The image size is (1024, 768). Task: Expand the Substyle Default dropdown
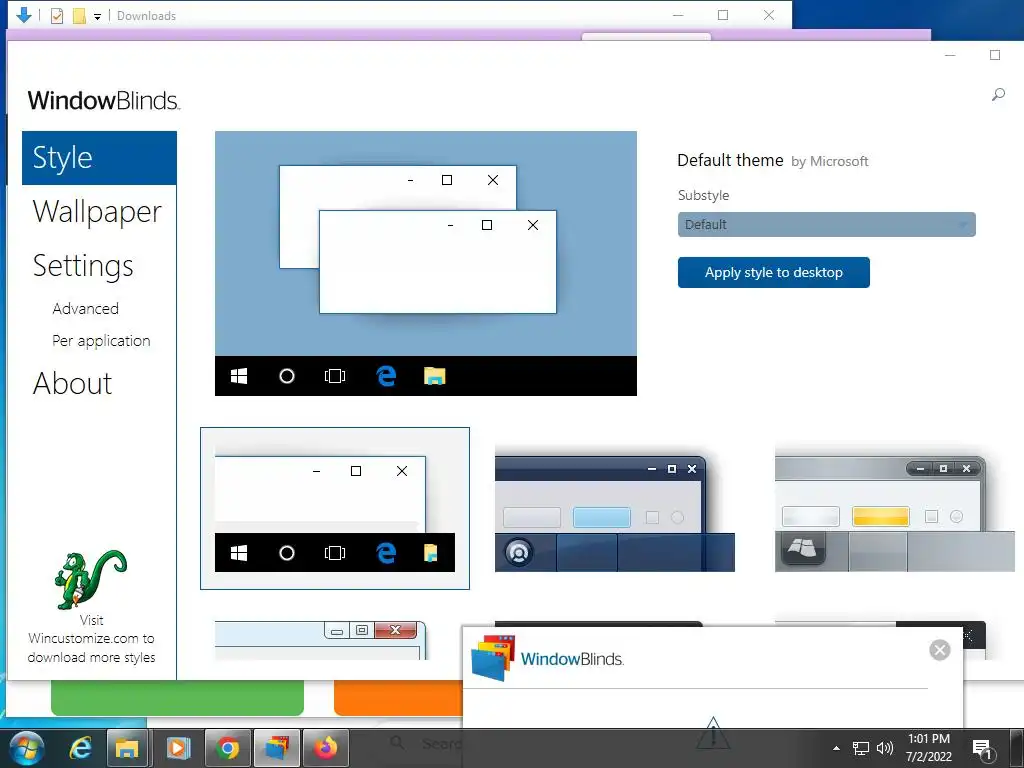tap(826, 225)
